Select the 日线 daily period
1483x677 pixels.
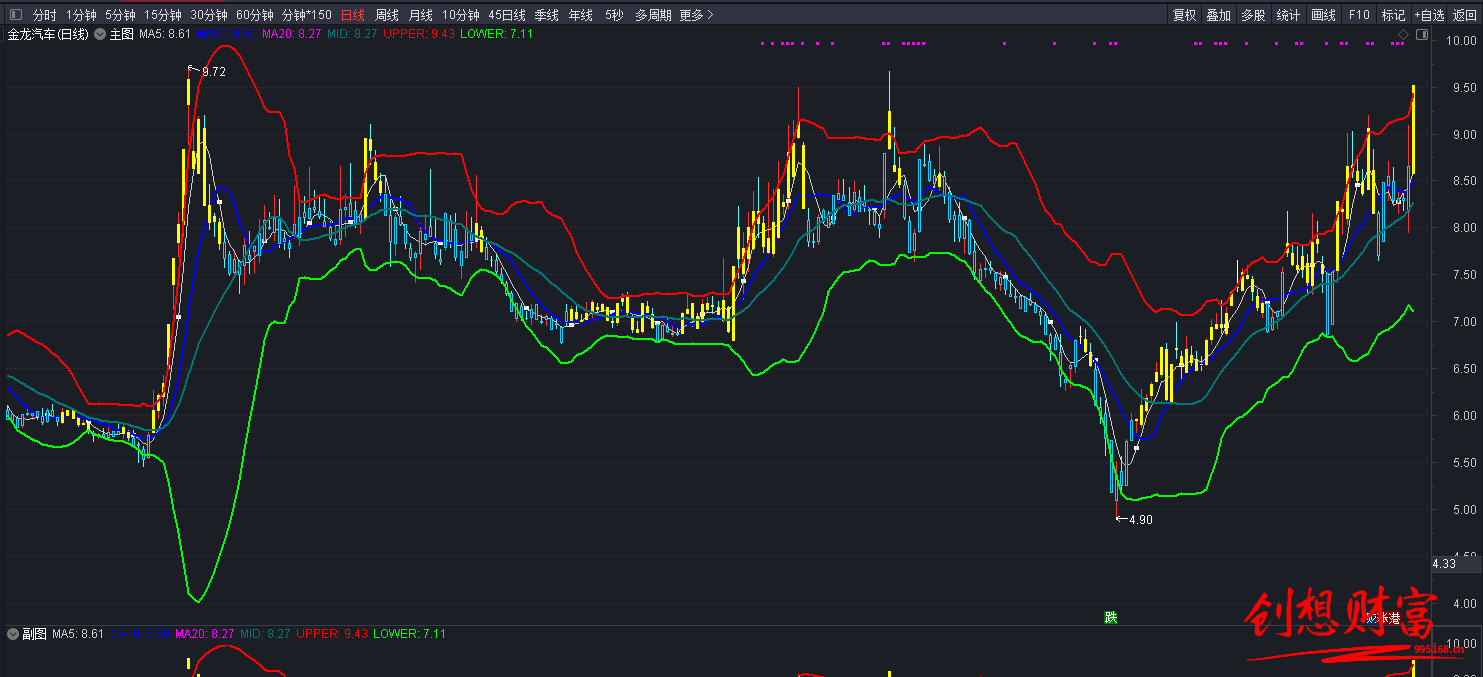coord(353,15)
